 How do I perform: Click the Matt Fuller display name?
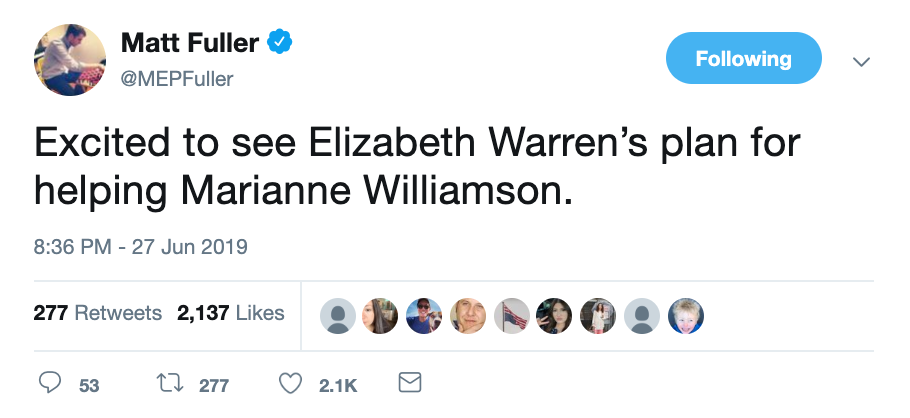point(190,43)
